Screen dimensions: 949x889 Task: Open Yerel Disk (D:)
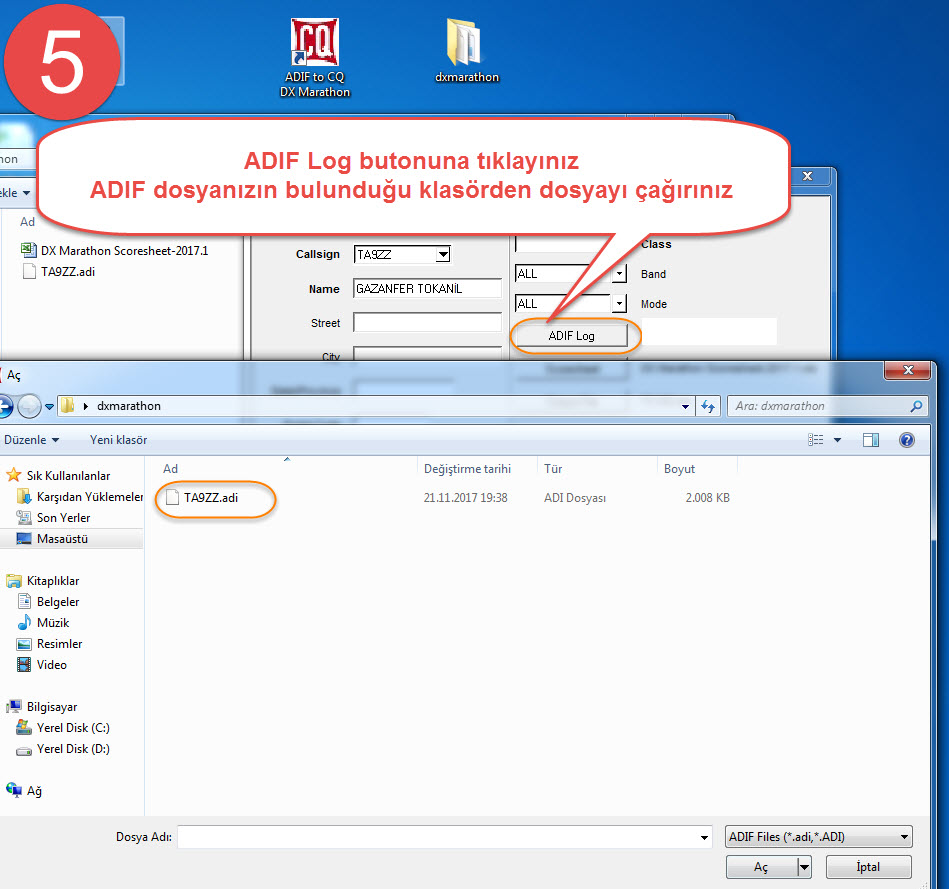[x=64, y=749]
